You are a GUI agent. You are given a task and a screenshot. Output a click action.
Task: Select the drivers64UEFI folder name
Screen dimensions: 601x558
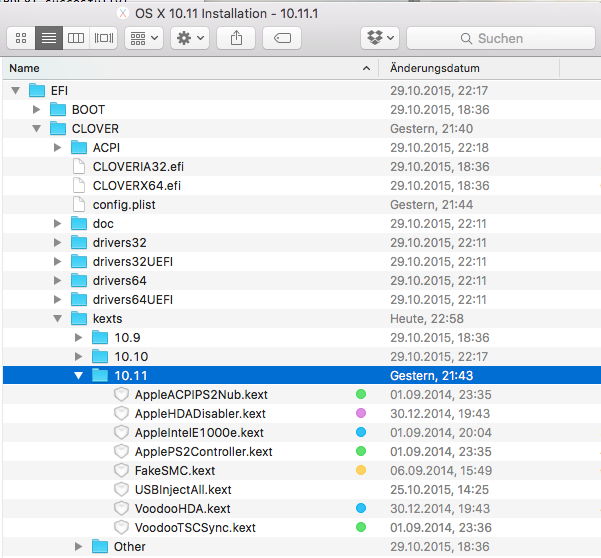click(x=133, y=300)
